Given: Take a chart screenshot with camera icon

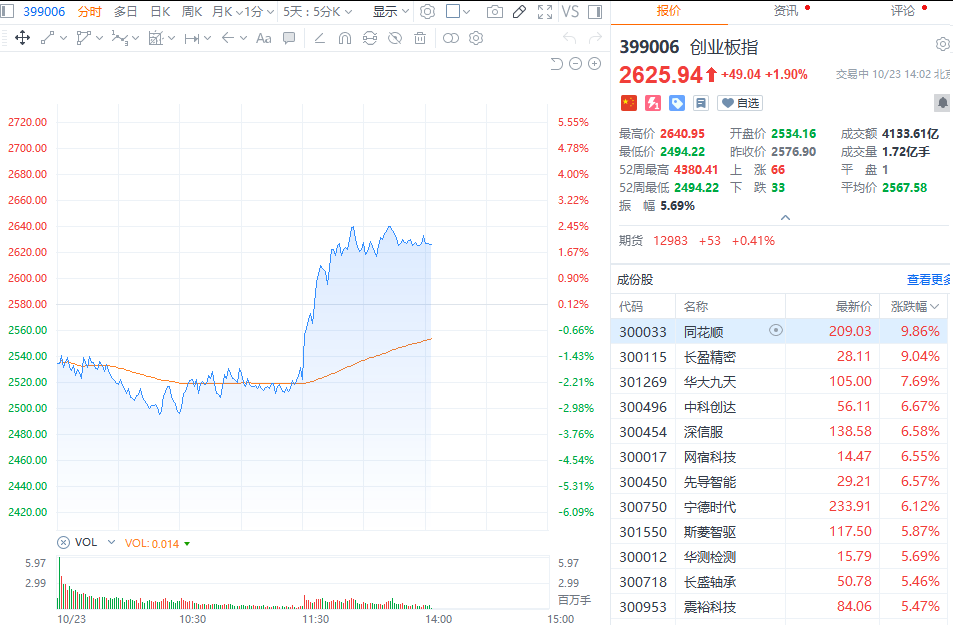Looking at the screenshot, I should [495, 12].
